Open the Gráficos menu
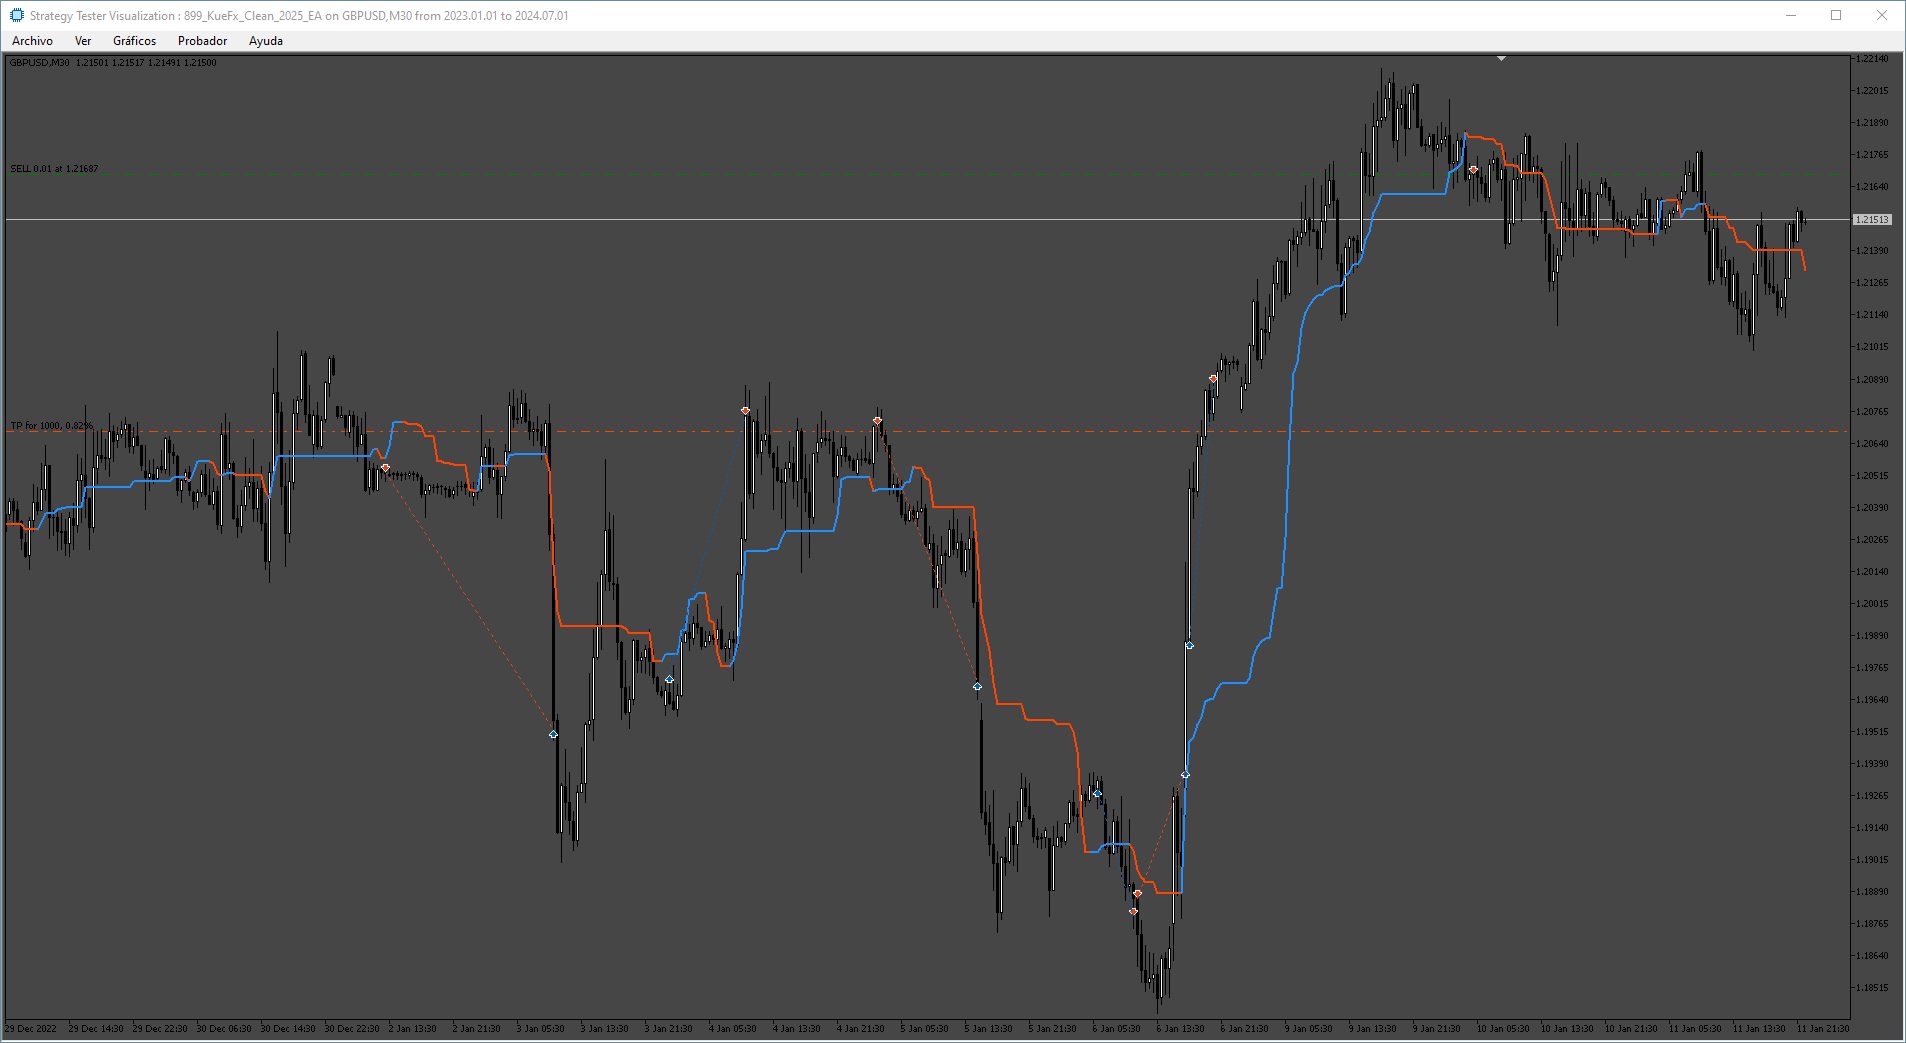Viewport: 1906px width, 1043px height. click(x=134, y=41)
